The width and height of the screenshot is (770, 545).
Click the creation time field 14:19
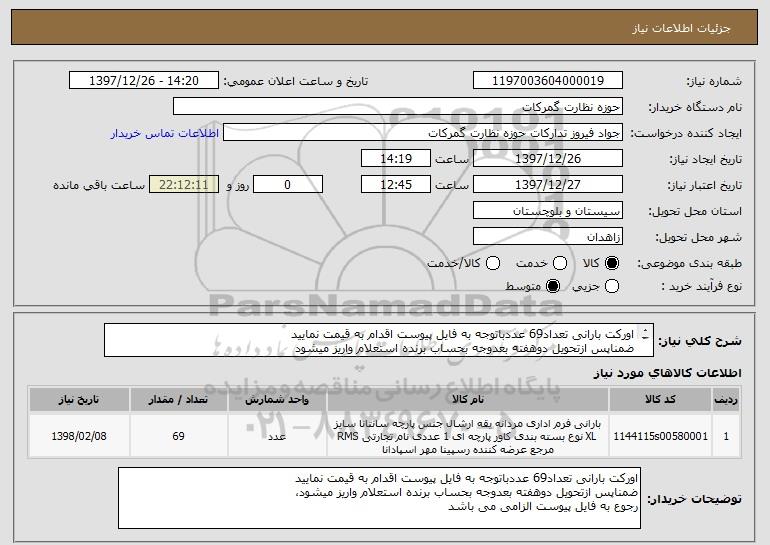[396, 159]
